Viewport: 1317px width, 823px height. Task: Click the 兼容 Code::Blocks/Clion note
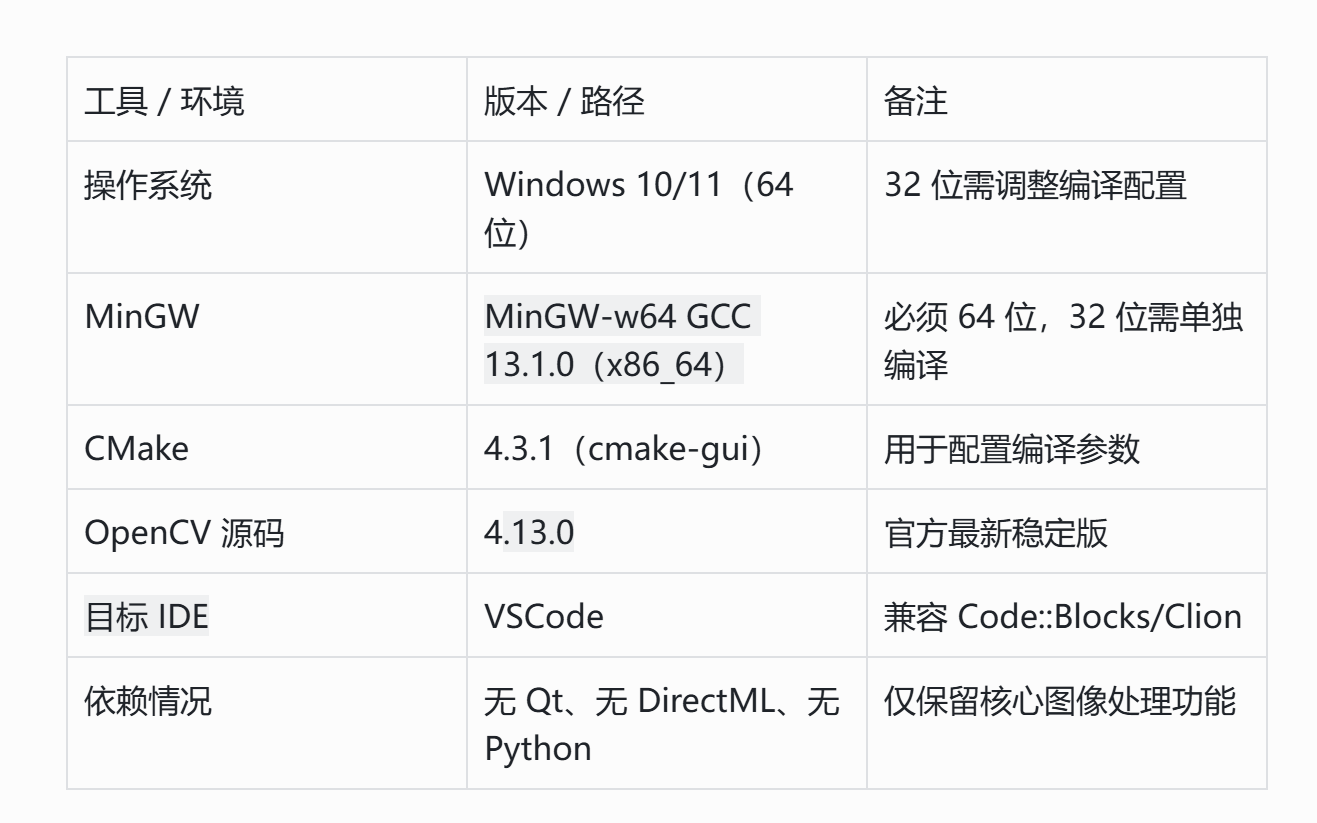click(1063, 616)
